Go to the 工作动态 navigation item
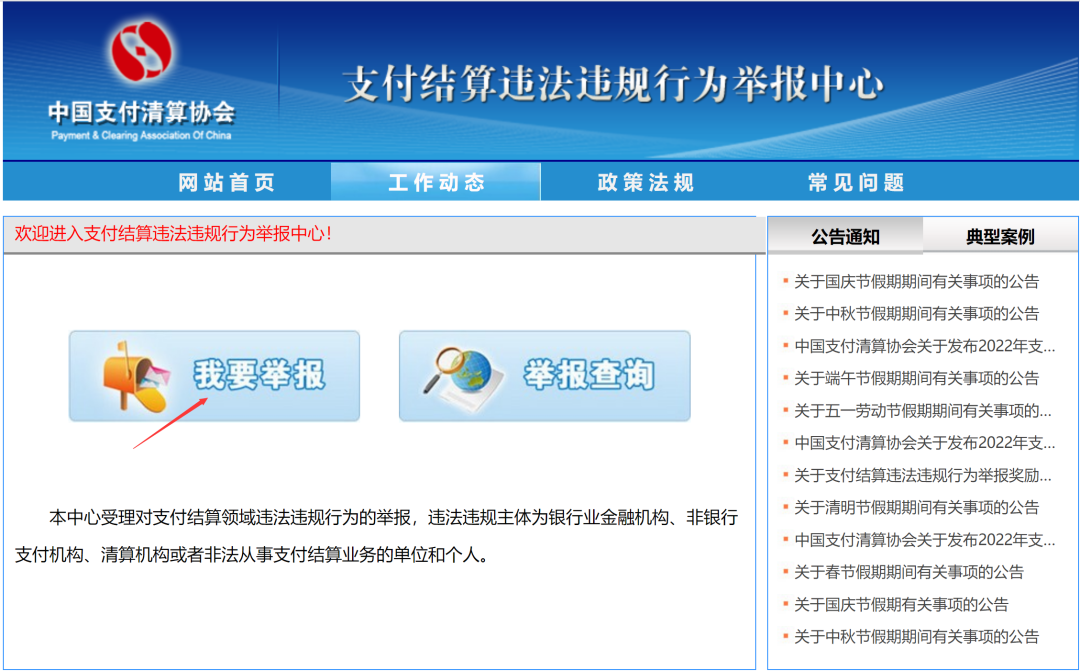This screenshot has width=1080, height=671. click(437, 183)
